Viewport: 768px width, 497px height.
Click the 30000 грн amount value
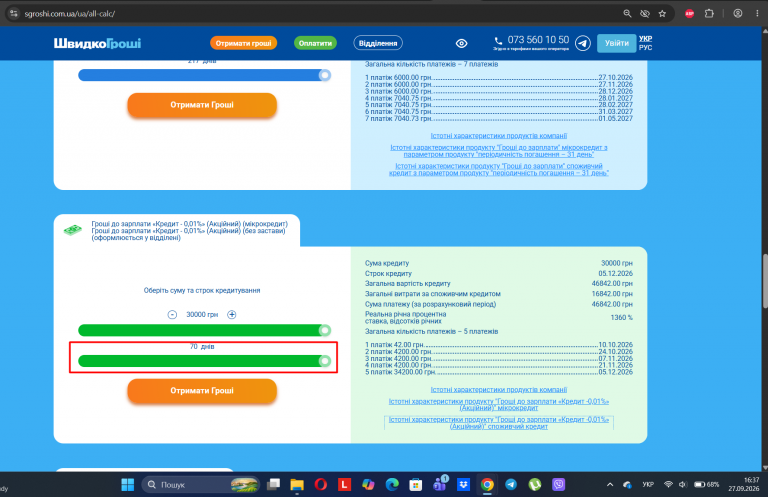(x=202, y=314)
